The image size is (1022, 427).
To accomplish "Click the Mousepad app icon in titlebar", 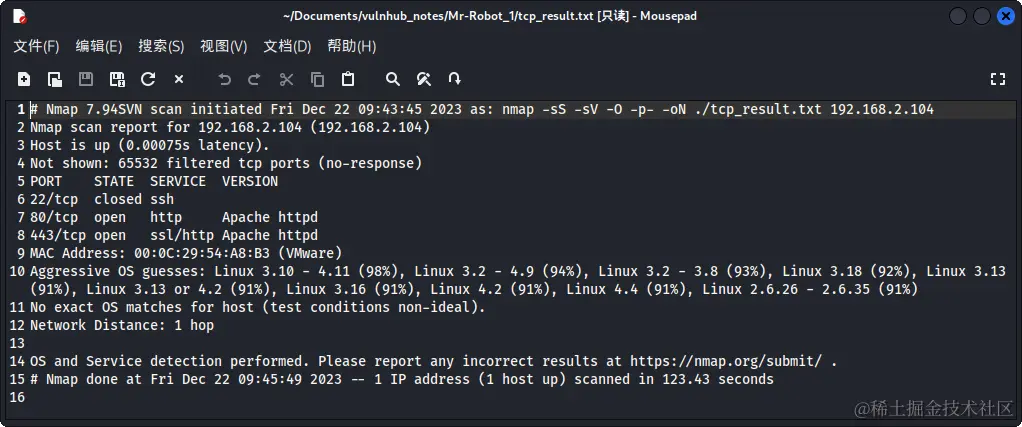I will 20,16.
